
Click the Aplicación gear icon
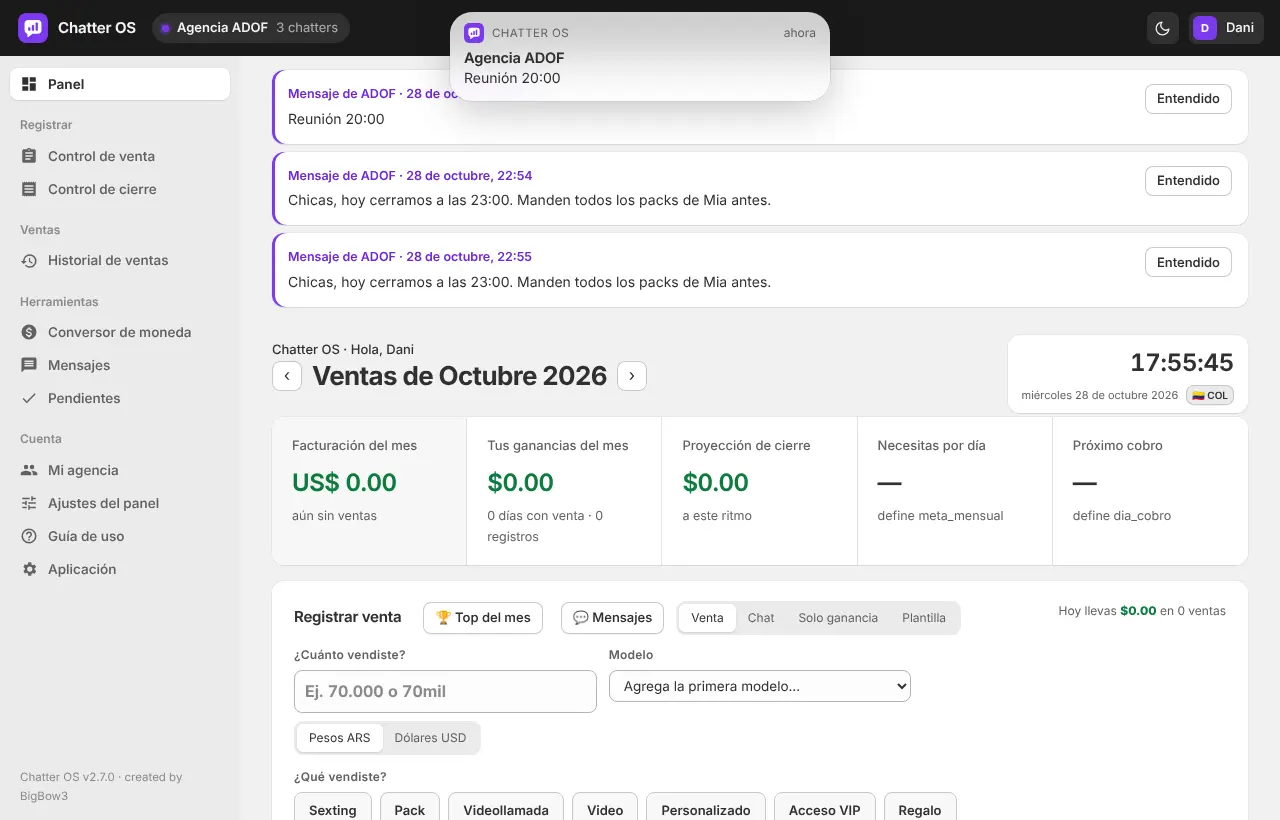29,569
